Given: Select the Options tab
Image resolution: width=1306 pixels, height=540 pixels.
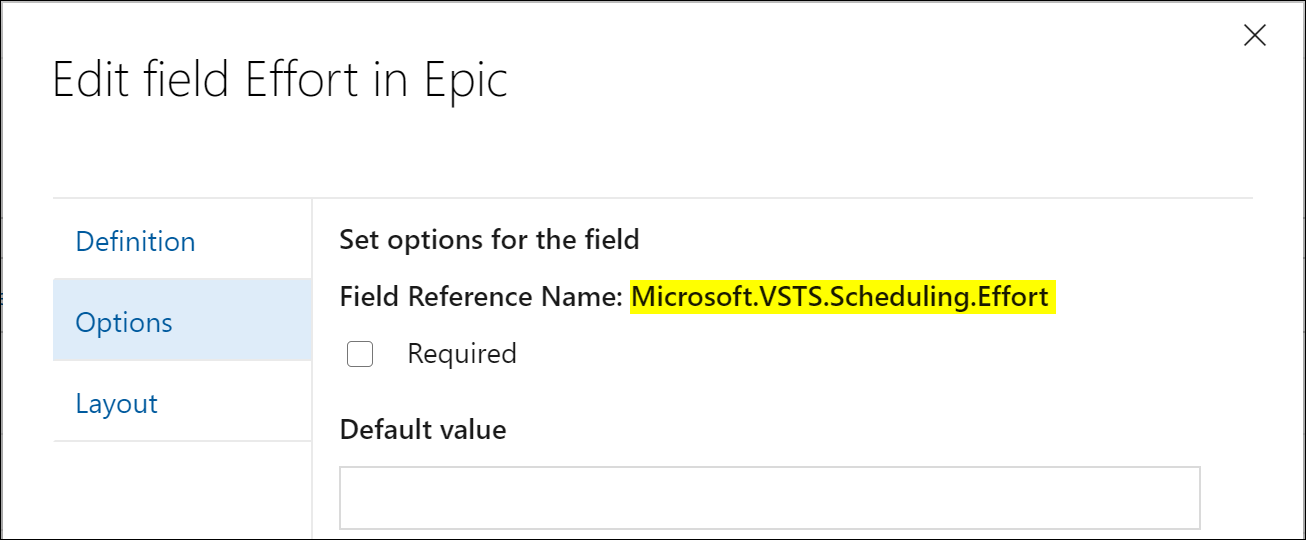Looking at the screenshot, I should 182,322.
